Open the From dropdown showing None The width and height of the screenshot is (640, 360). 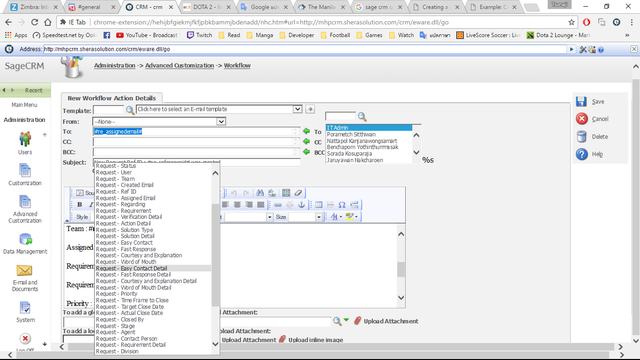pyautogui.click(x=221, y=121)
